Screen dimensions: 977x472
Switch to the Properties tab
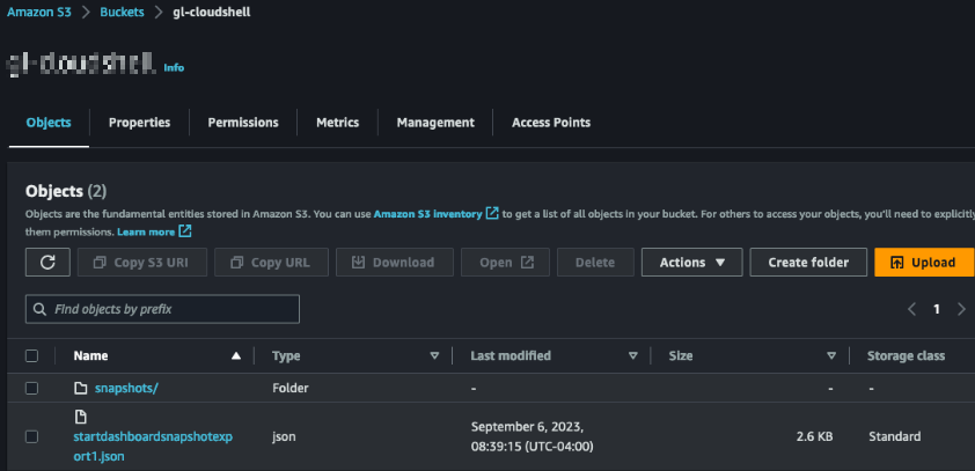tap(140, 123)
